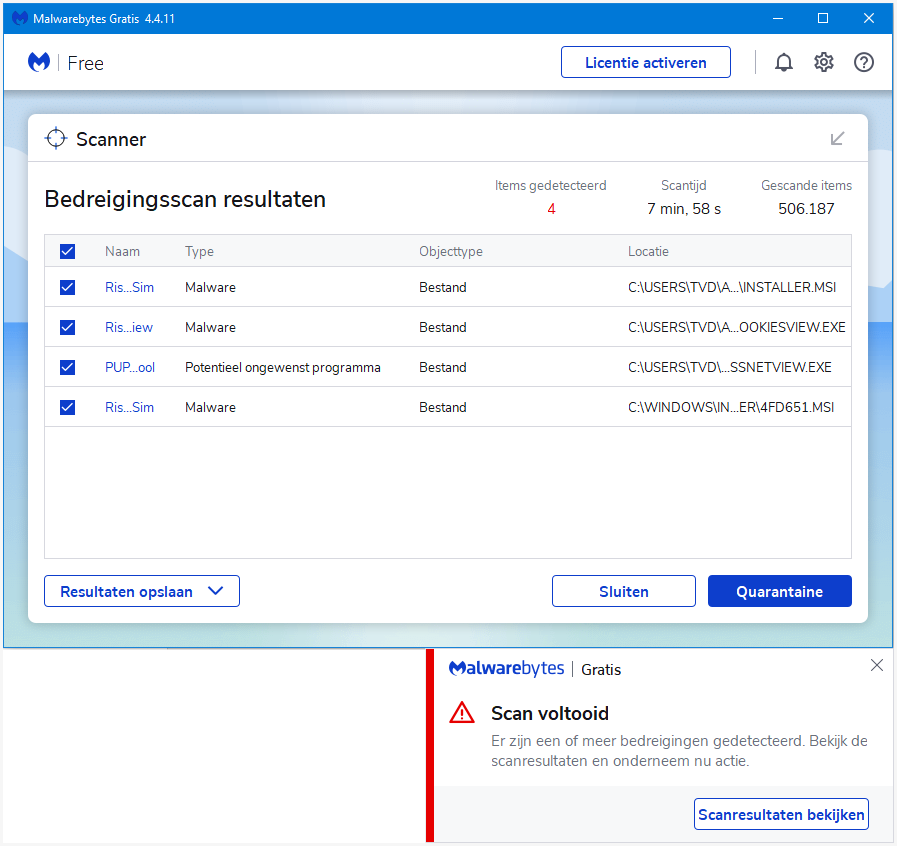Open the Ris...Sim link for 4FD651.MSI
Image resolution: width=897 pixels, height=846 pixels.
point(129,407)
